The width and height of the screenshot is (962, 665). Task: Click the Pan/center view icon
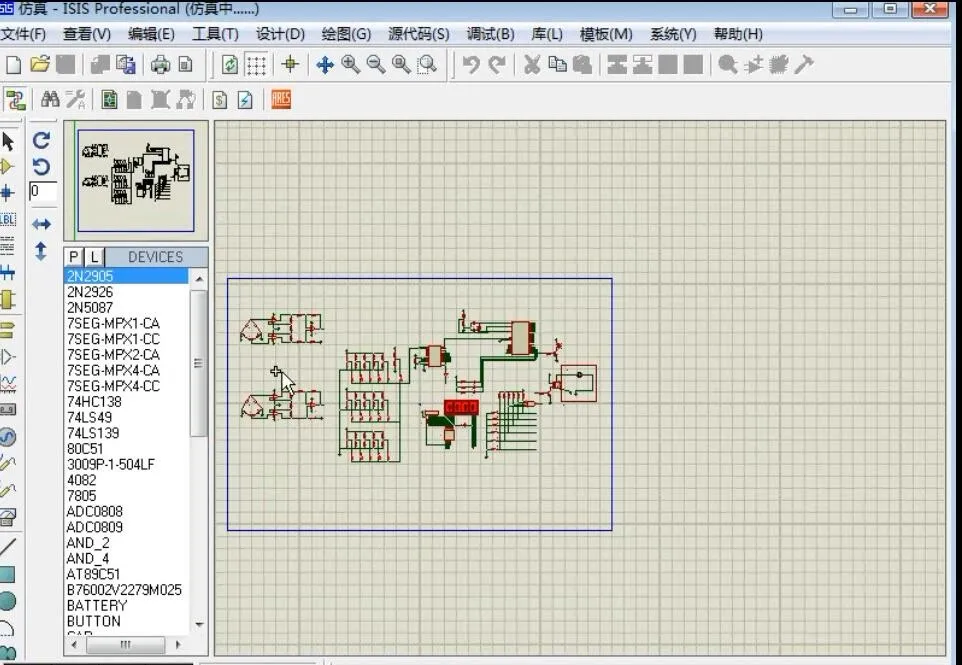[x=325, y=64]
